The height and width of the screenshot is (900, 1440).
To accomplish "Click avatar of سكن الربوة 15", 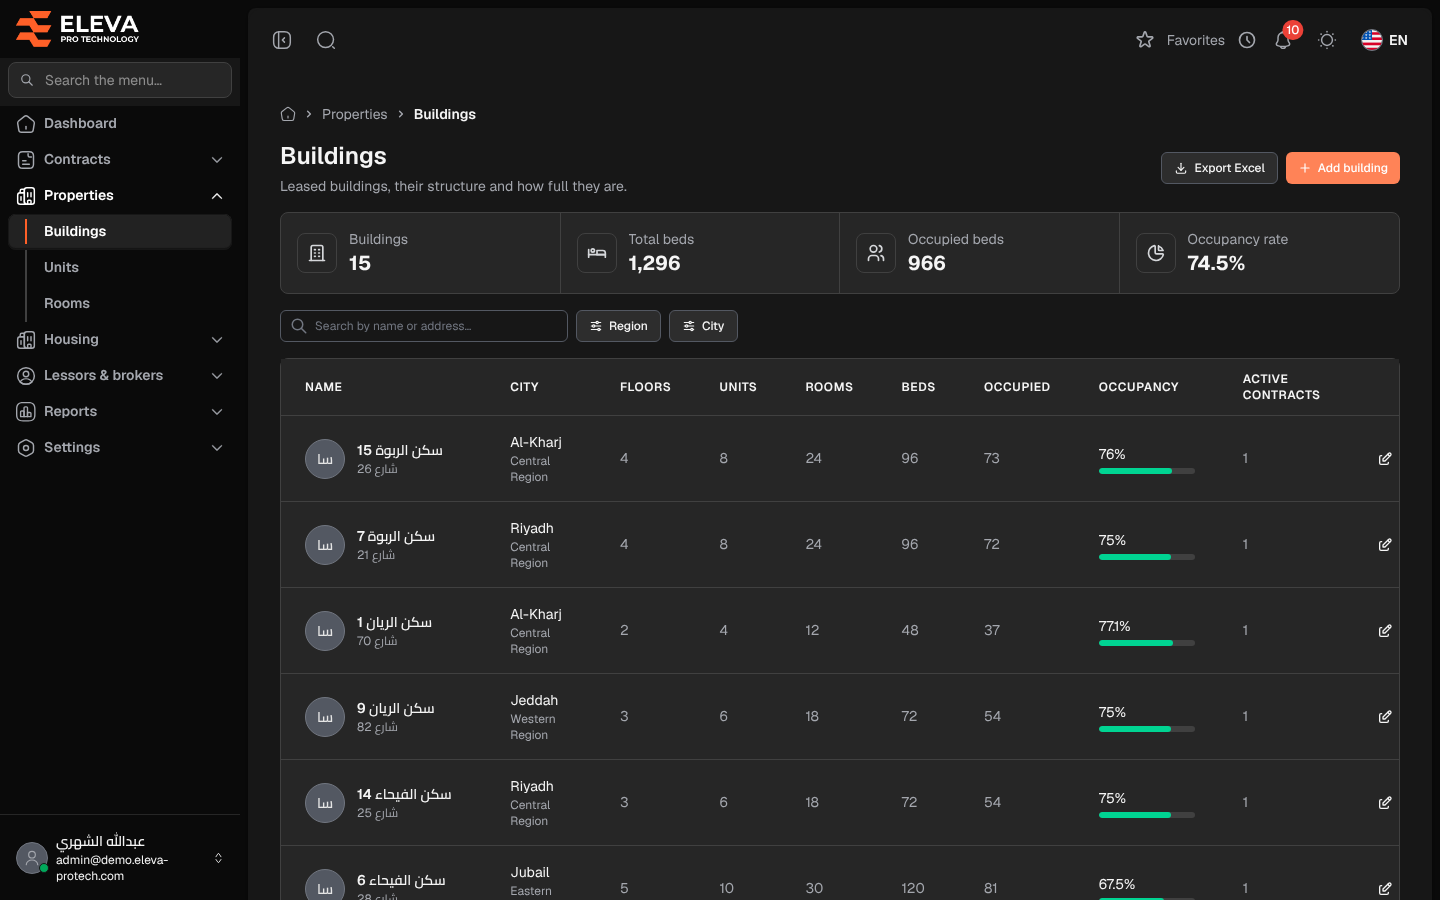I will point(325,459).
